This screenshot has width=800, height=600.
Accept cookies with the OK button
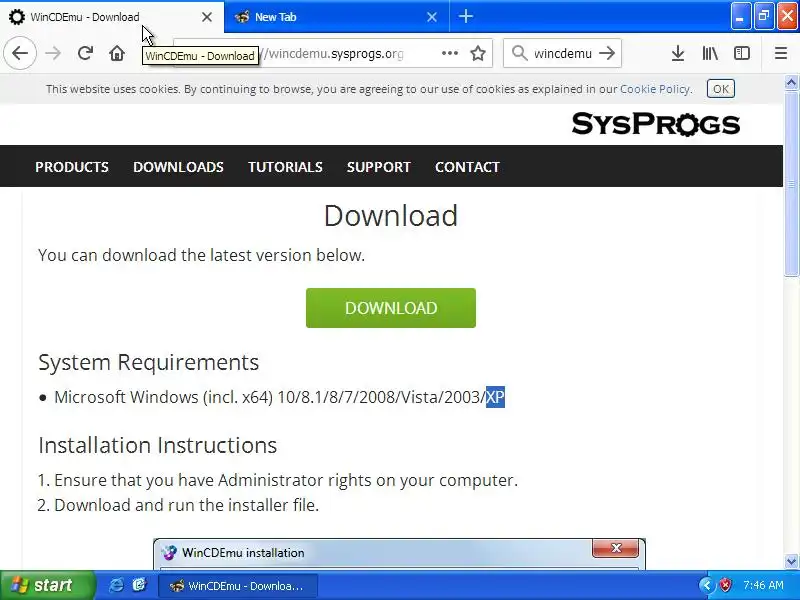pyautogui.click(x=720, y=89)
